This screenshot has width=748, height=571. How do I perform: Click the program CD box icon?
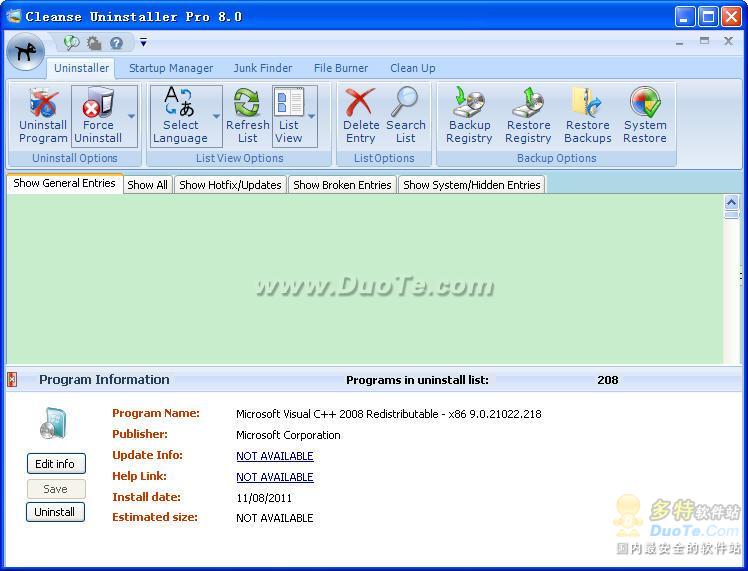53,423
